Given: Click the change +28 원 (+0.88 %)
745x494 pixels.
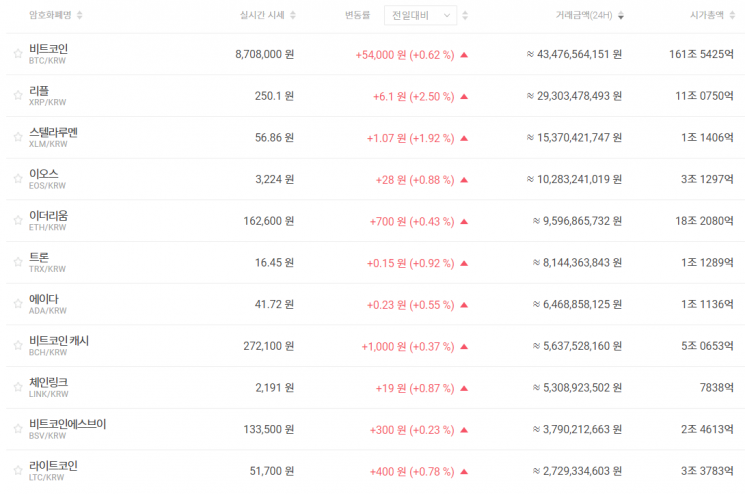Looking at the screenshot, I should pyautogui.click(x=415, y=180).
